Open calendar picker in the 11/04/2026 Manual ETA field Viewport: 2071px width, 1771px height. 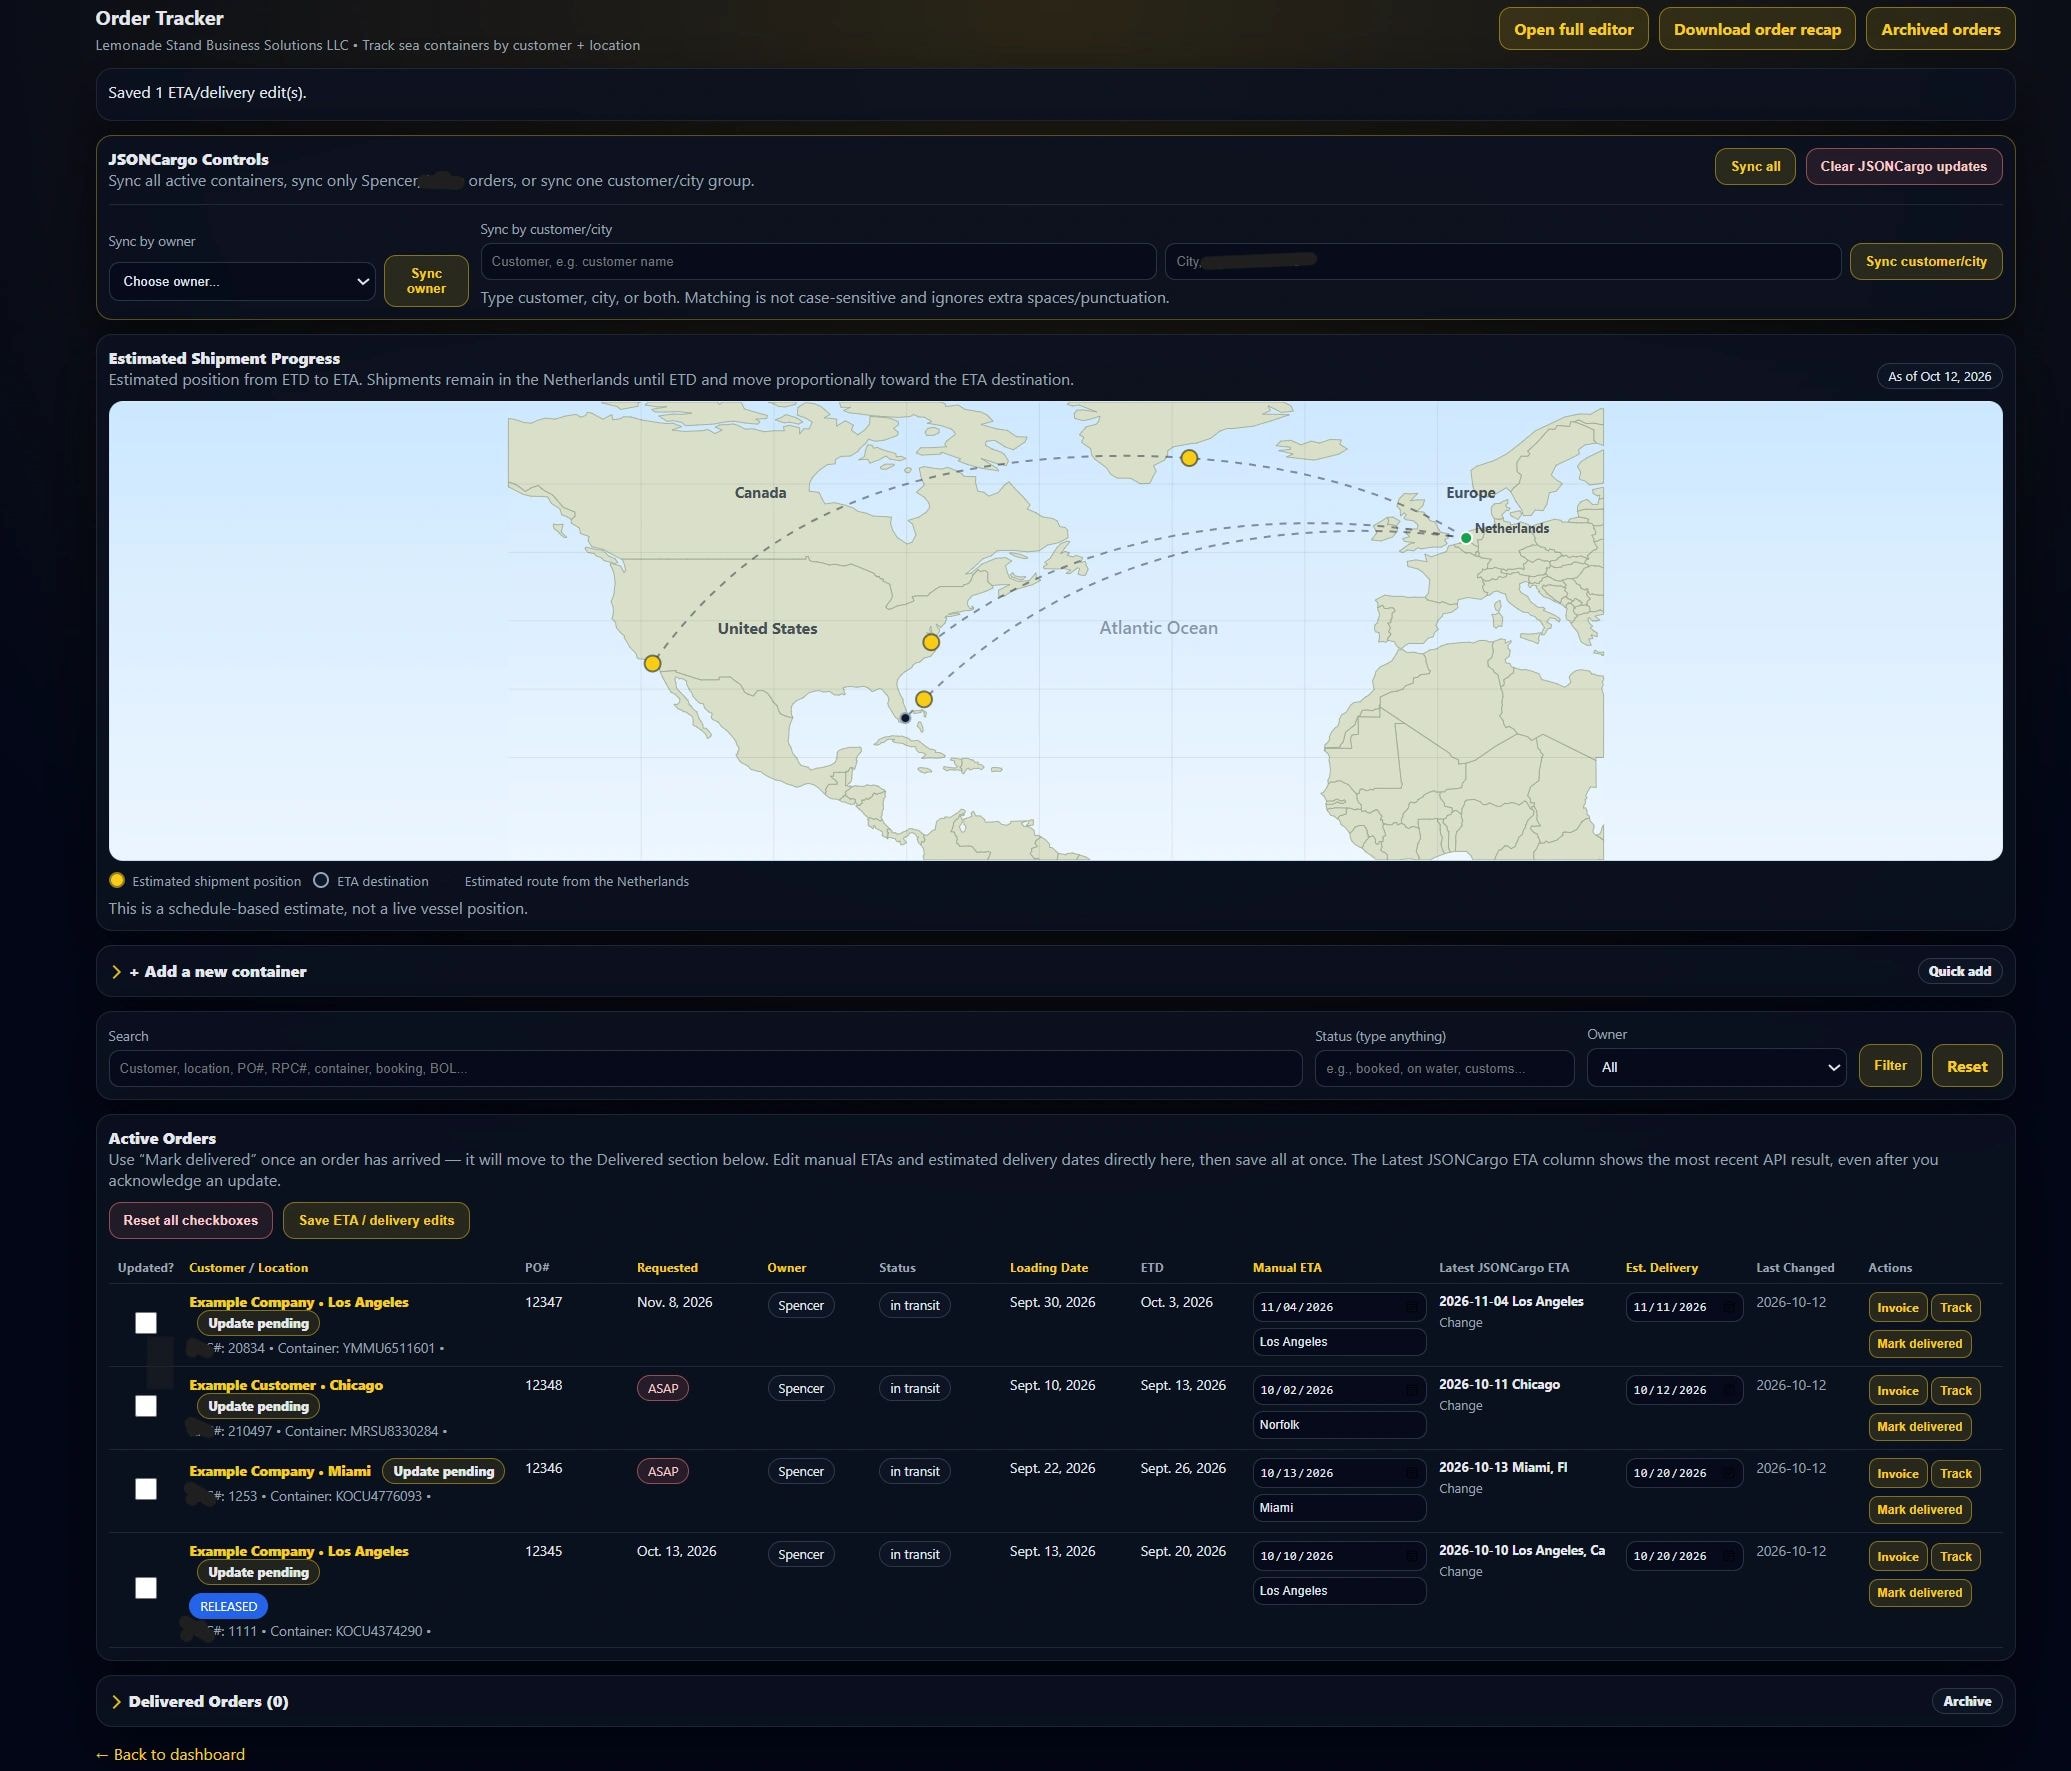point(1411,1306)
